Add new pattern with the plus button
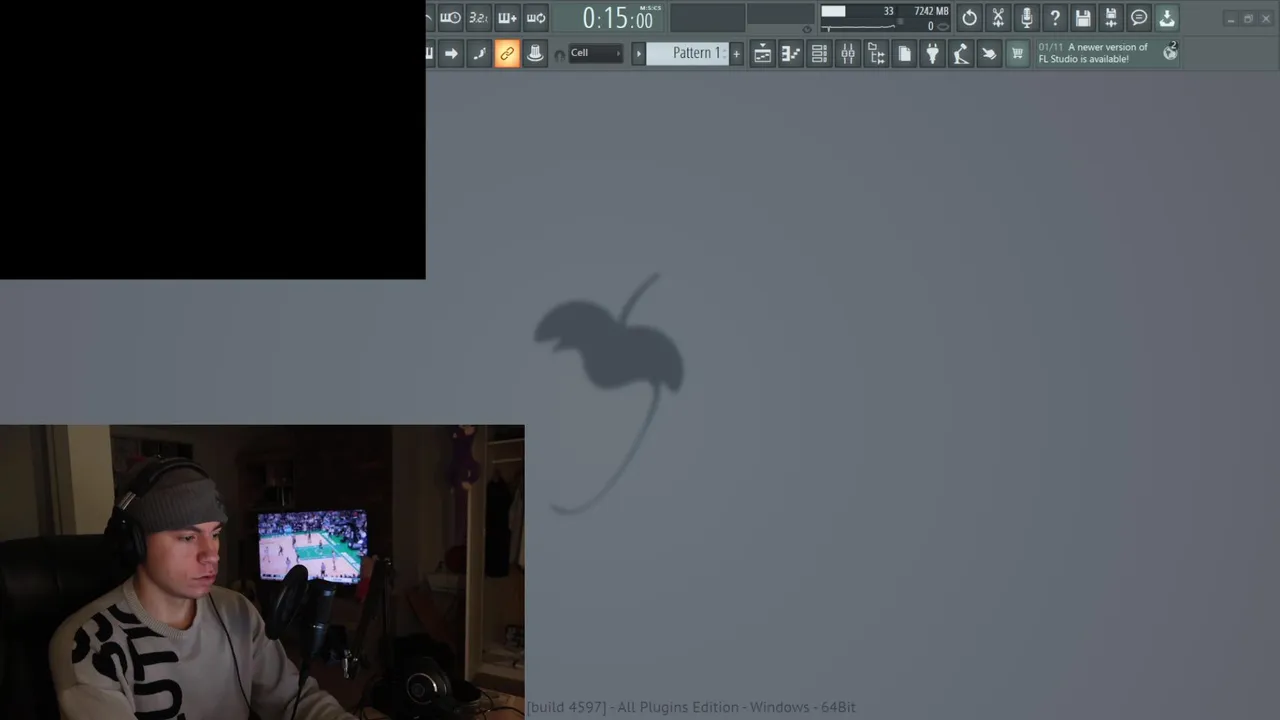This screenshot has width=1280, height=720. (737, 54)
